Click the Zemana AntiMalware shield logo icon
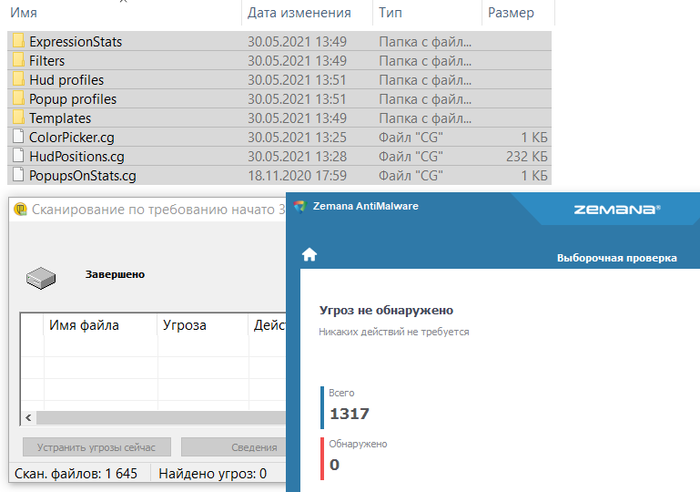 300,206
